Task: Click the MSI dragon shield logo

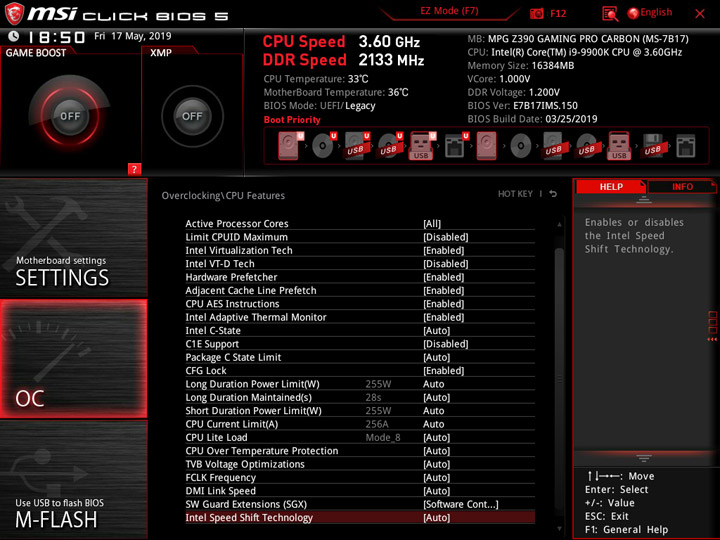Action: [x=14, y=14]
